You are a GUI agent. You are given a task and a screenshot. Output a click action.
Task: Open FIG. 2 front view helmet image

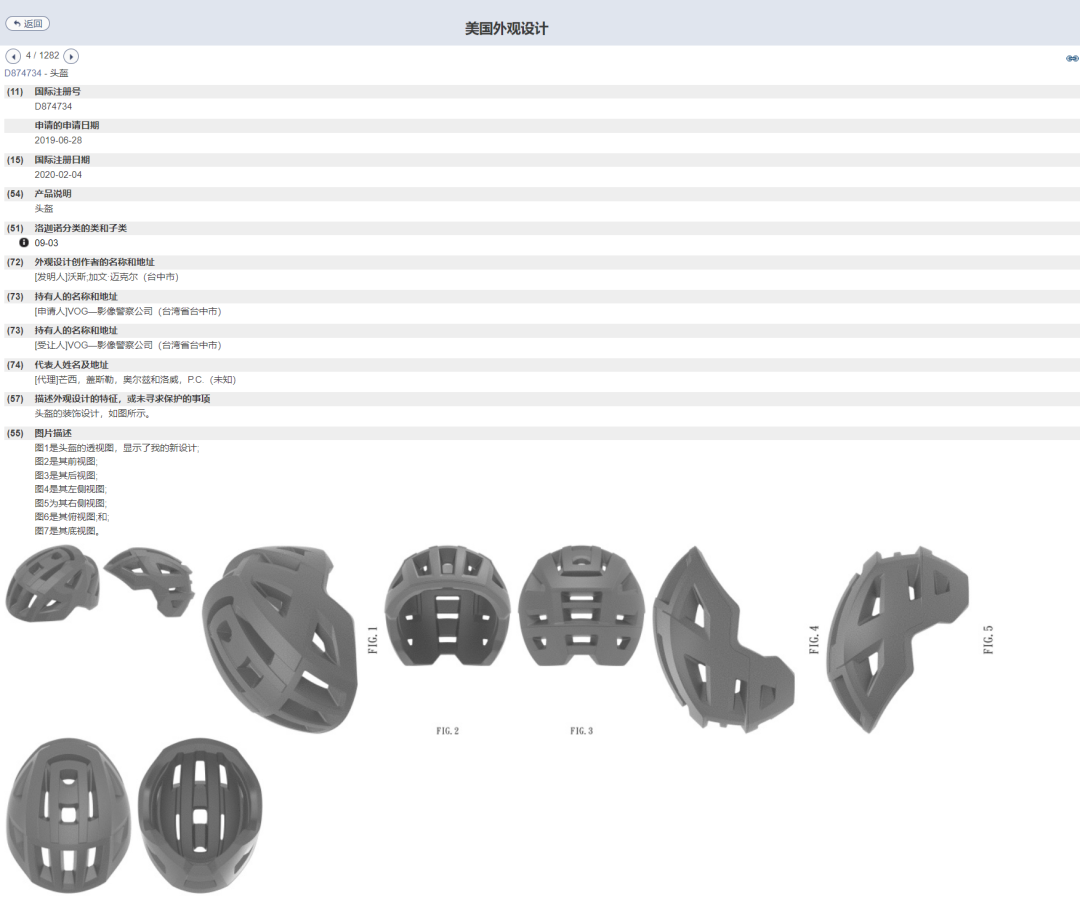tap(448, 606)
